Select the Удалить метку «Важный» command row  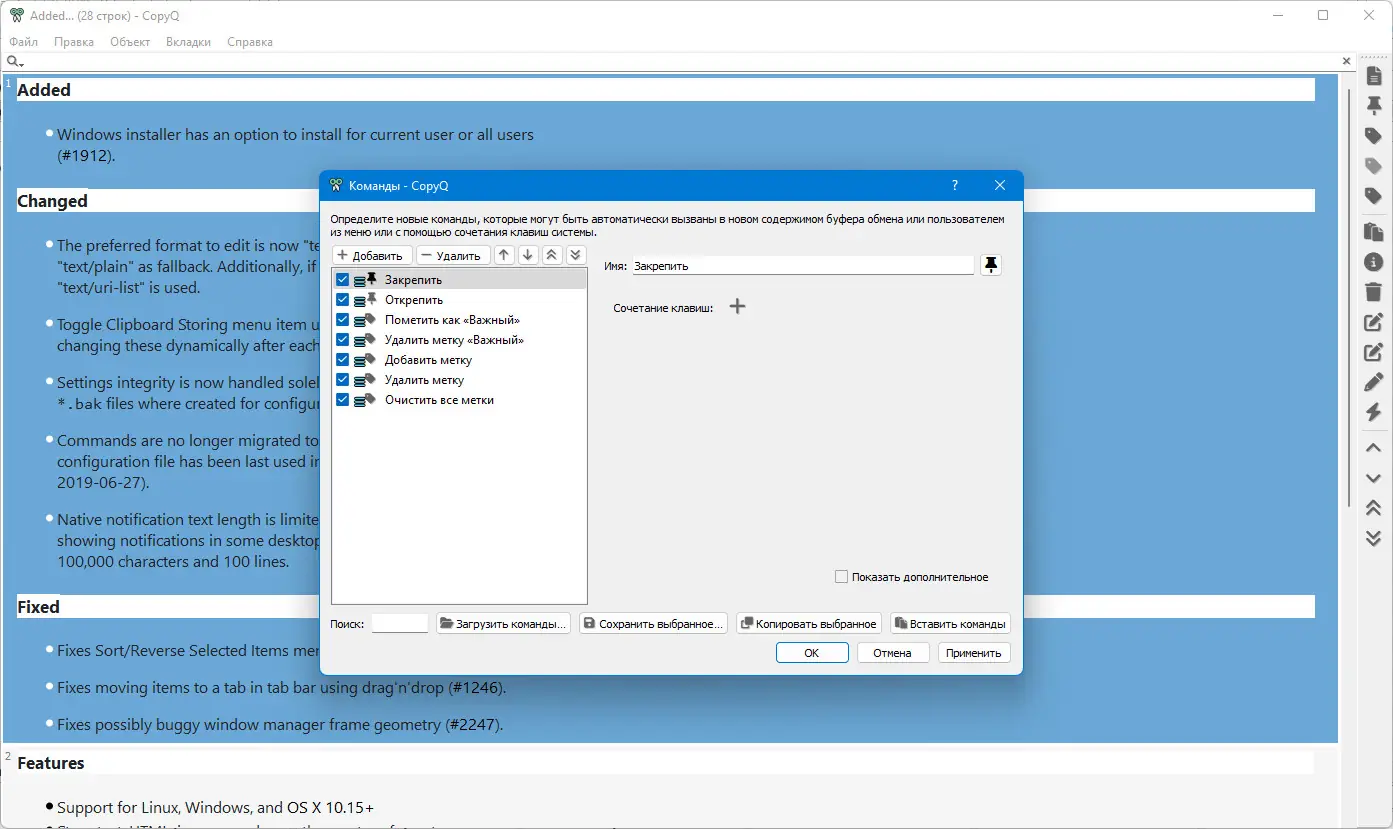459,340
